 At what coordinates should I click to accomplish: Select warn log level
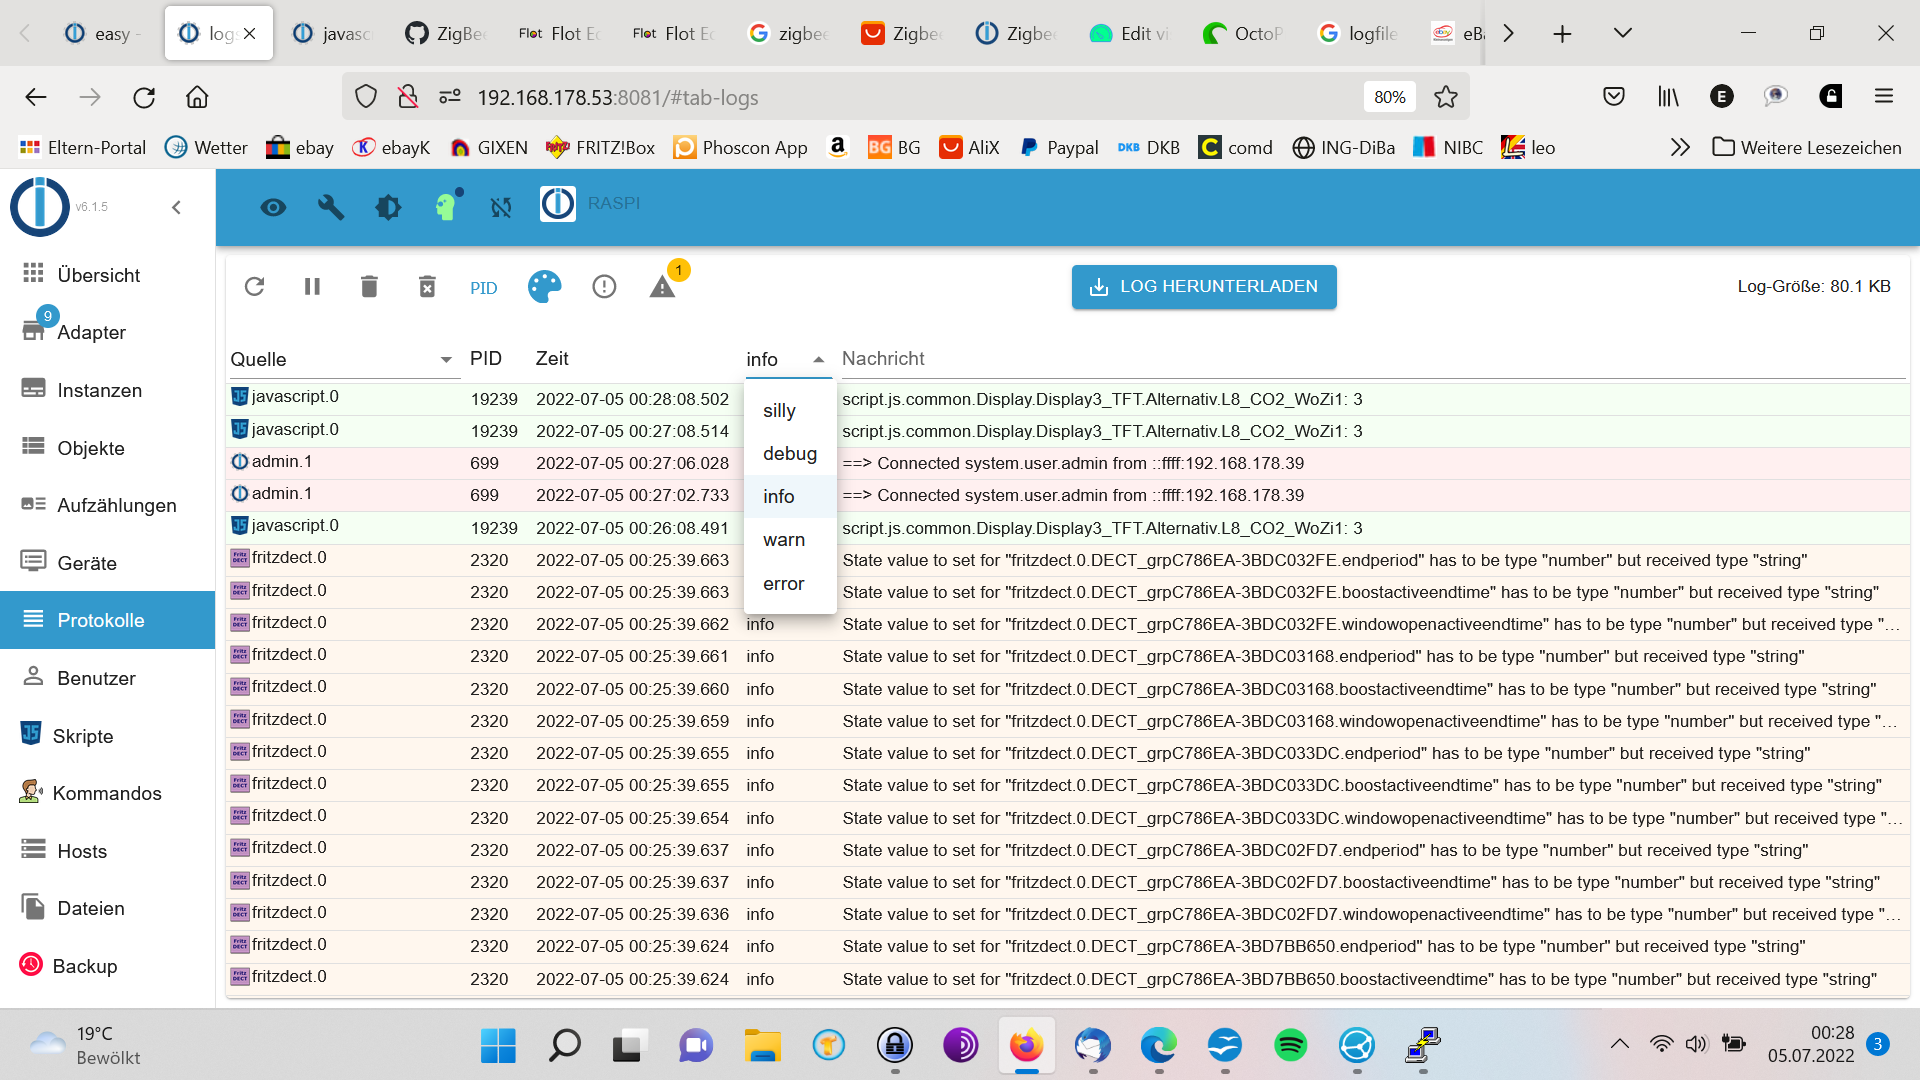[790, 540]
